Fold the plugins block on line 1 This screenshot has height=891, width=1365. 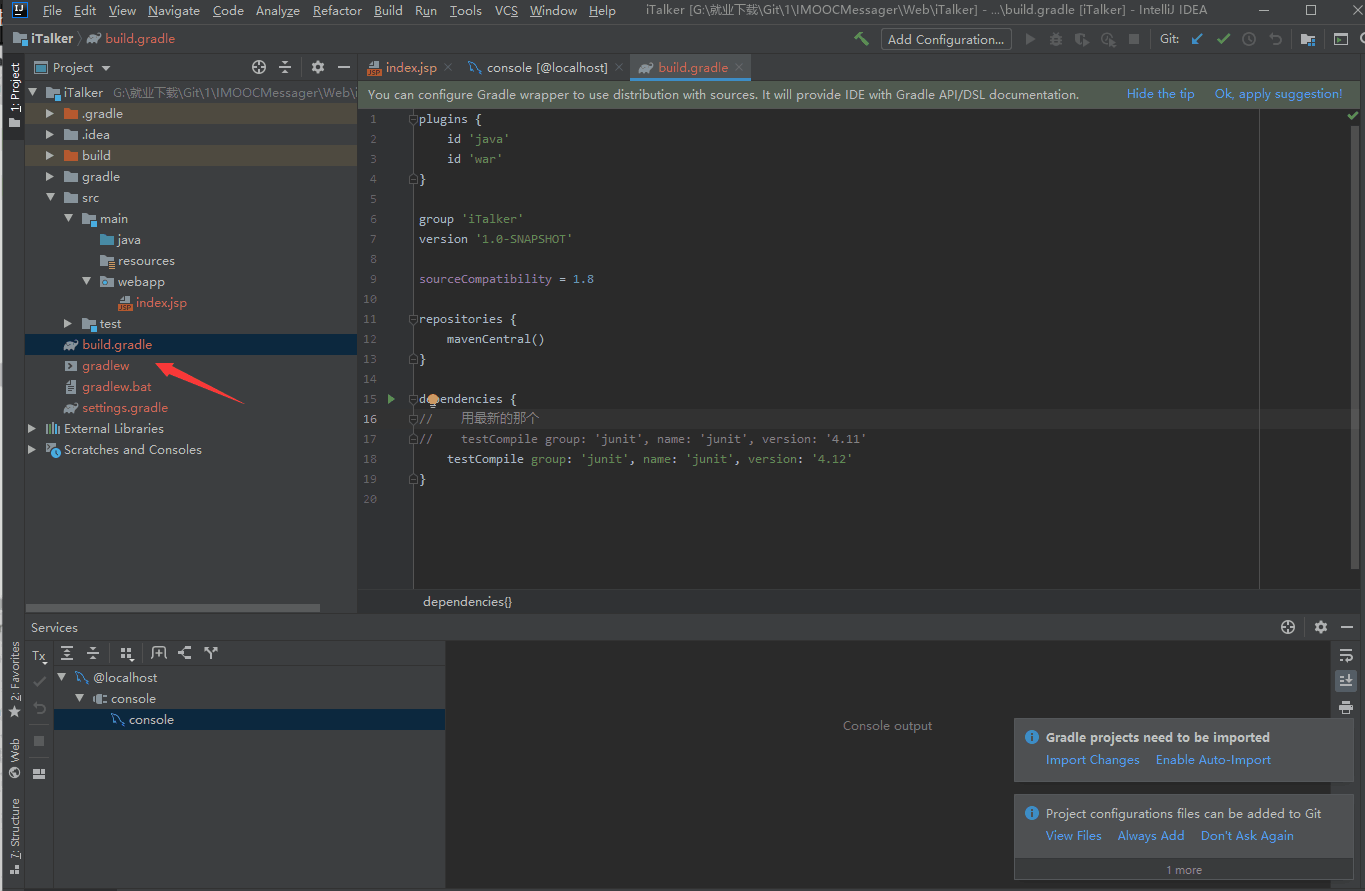412,119
